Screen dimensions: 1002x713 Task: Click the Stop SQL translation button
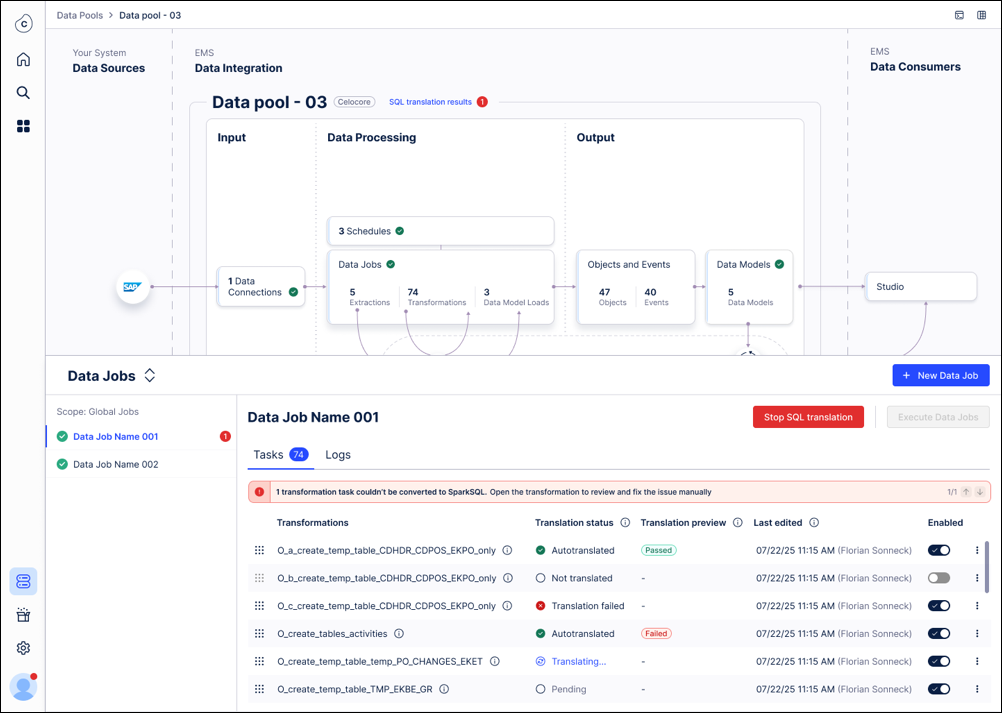click(807, 417)
